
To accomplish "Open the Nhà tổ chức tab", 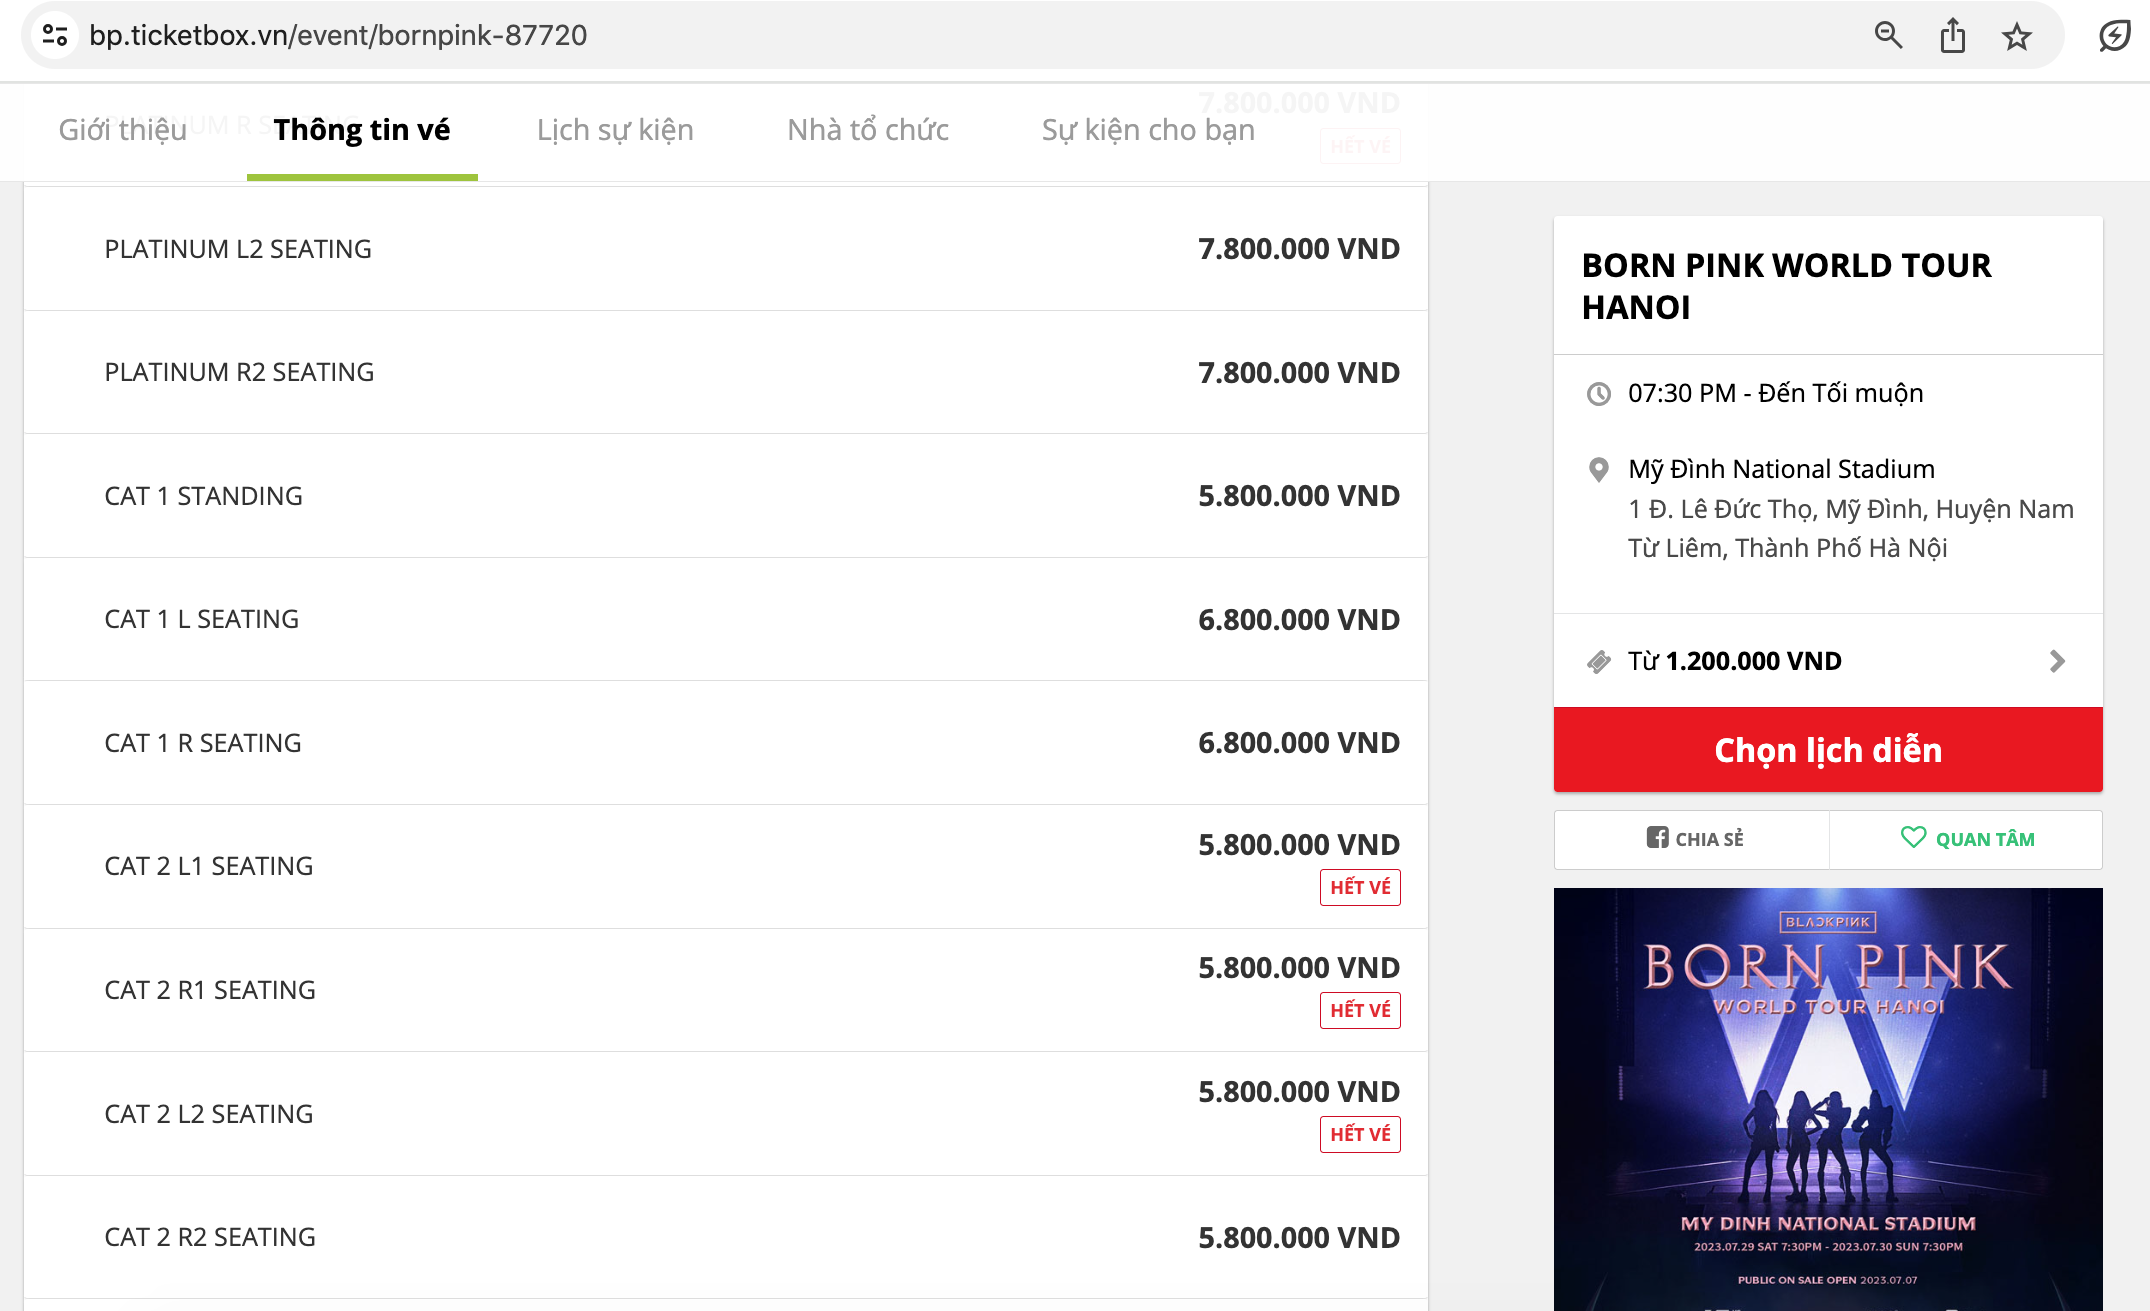I will [868, 130].
